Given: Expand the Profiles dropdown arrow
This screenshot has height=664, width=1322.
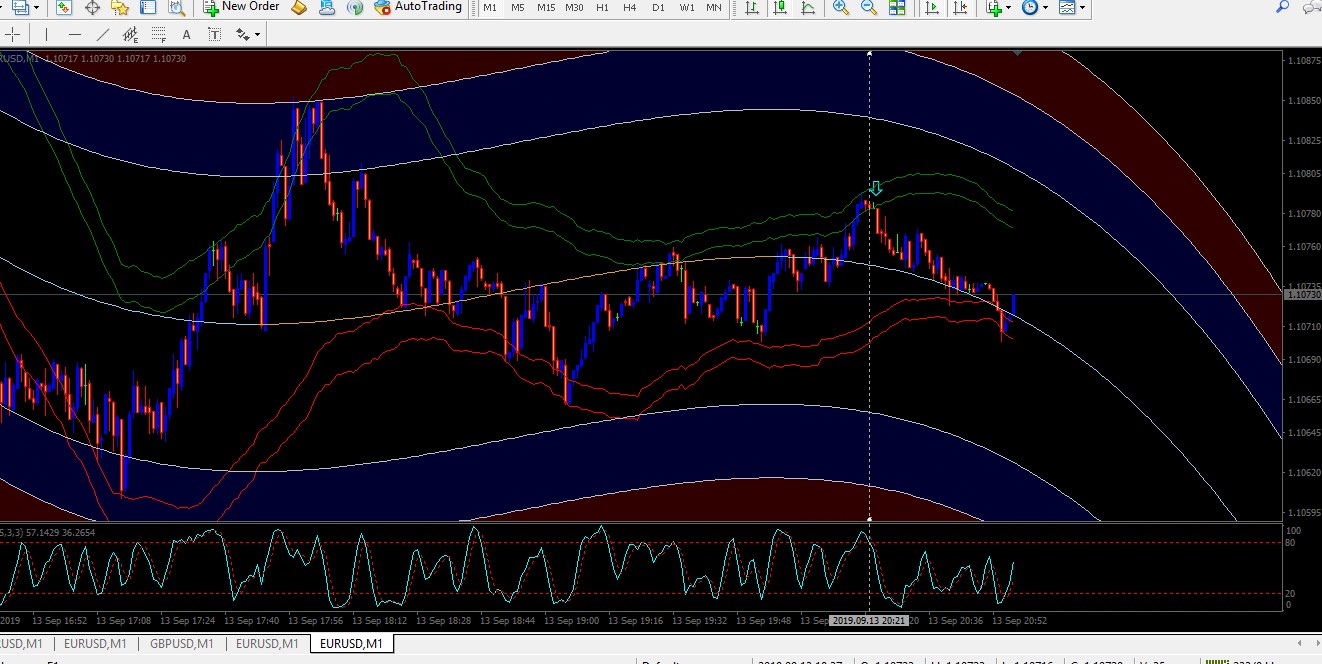Looking at the screenshot, I should [x=36, y=8].
